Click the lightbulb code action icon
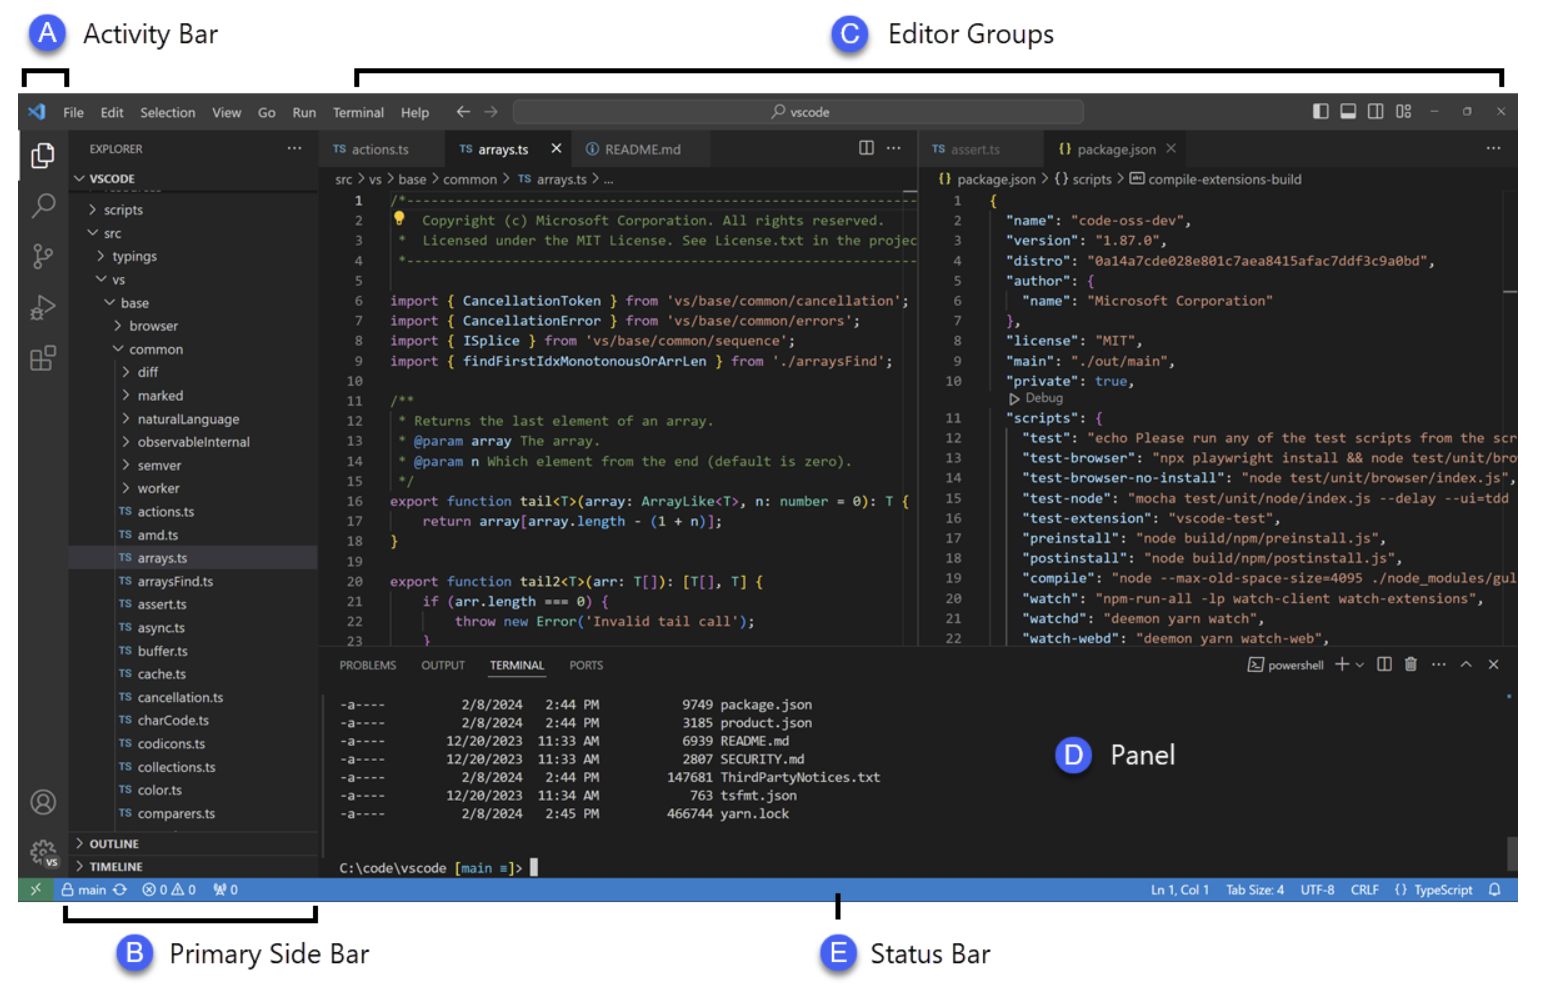This screenshot has width=1542, height=990. click(399, 218)
